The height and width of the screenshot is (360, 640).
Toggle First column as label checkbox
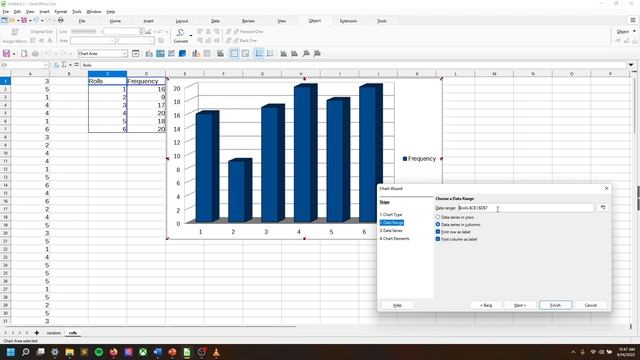[438, 239]
